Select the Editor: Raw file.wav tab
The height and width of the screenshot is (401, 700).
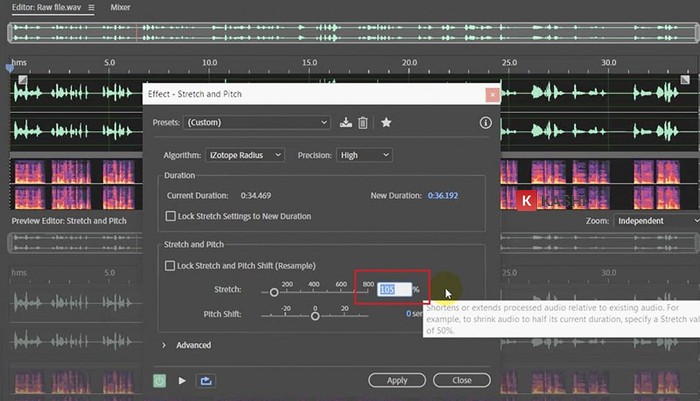(x=46, y=8)
